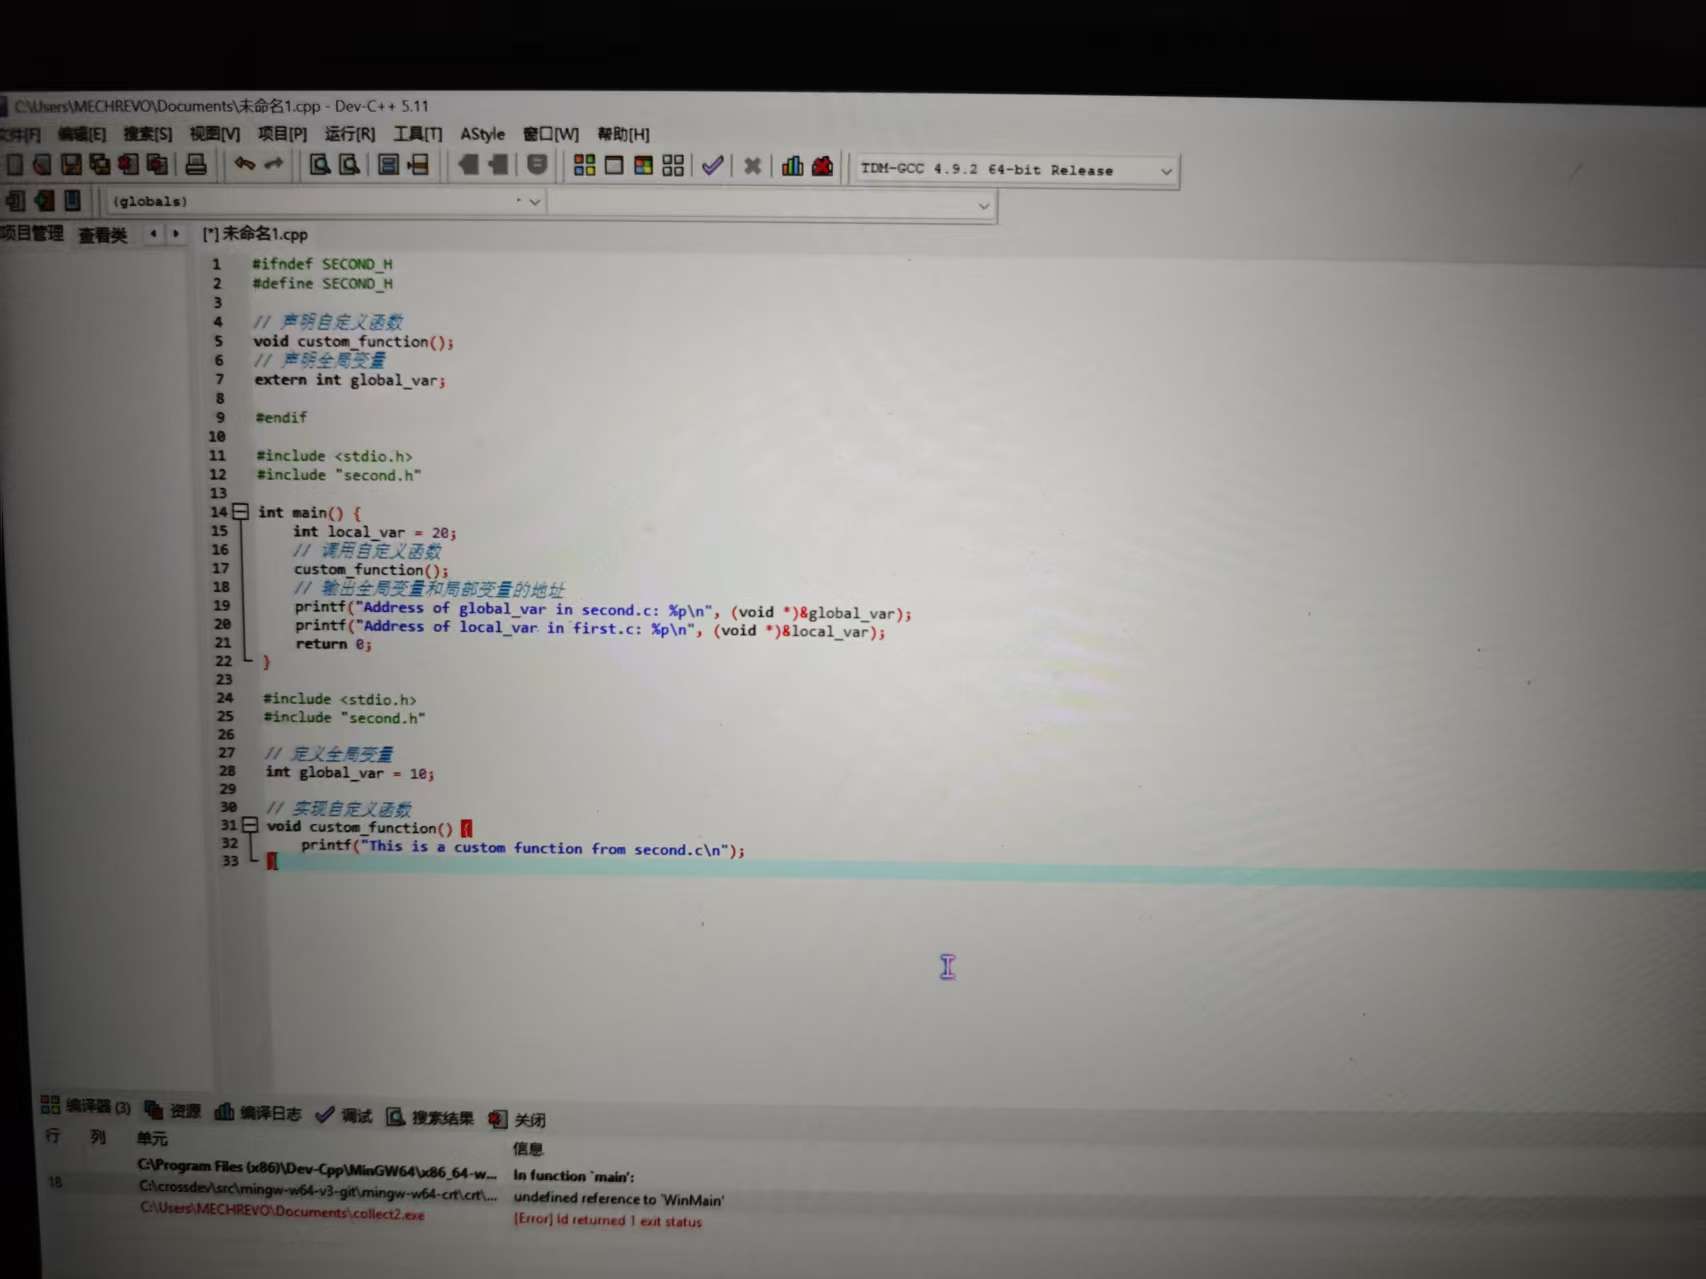Select the "undefined reference to 'WinMain'" message
The image size is (1706, 1279).
point(619,1198)
